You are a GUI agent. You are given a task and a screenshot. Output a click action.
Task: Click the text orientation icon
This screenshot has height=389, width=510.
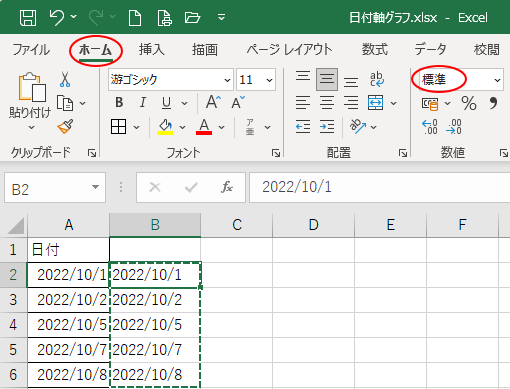click(358, 127)
